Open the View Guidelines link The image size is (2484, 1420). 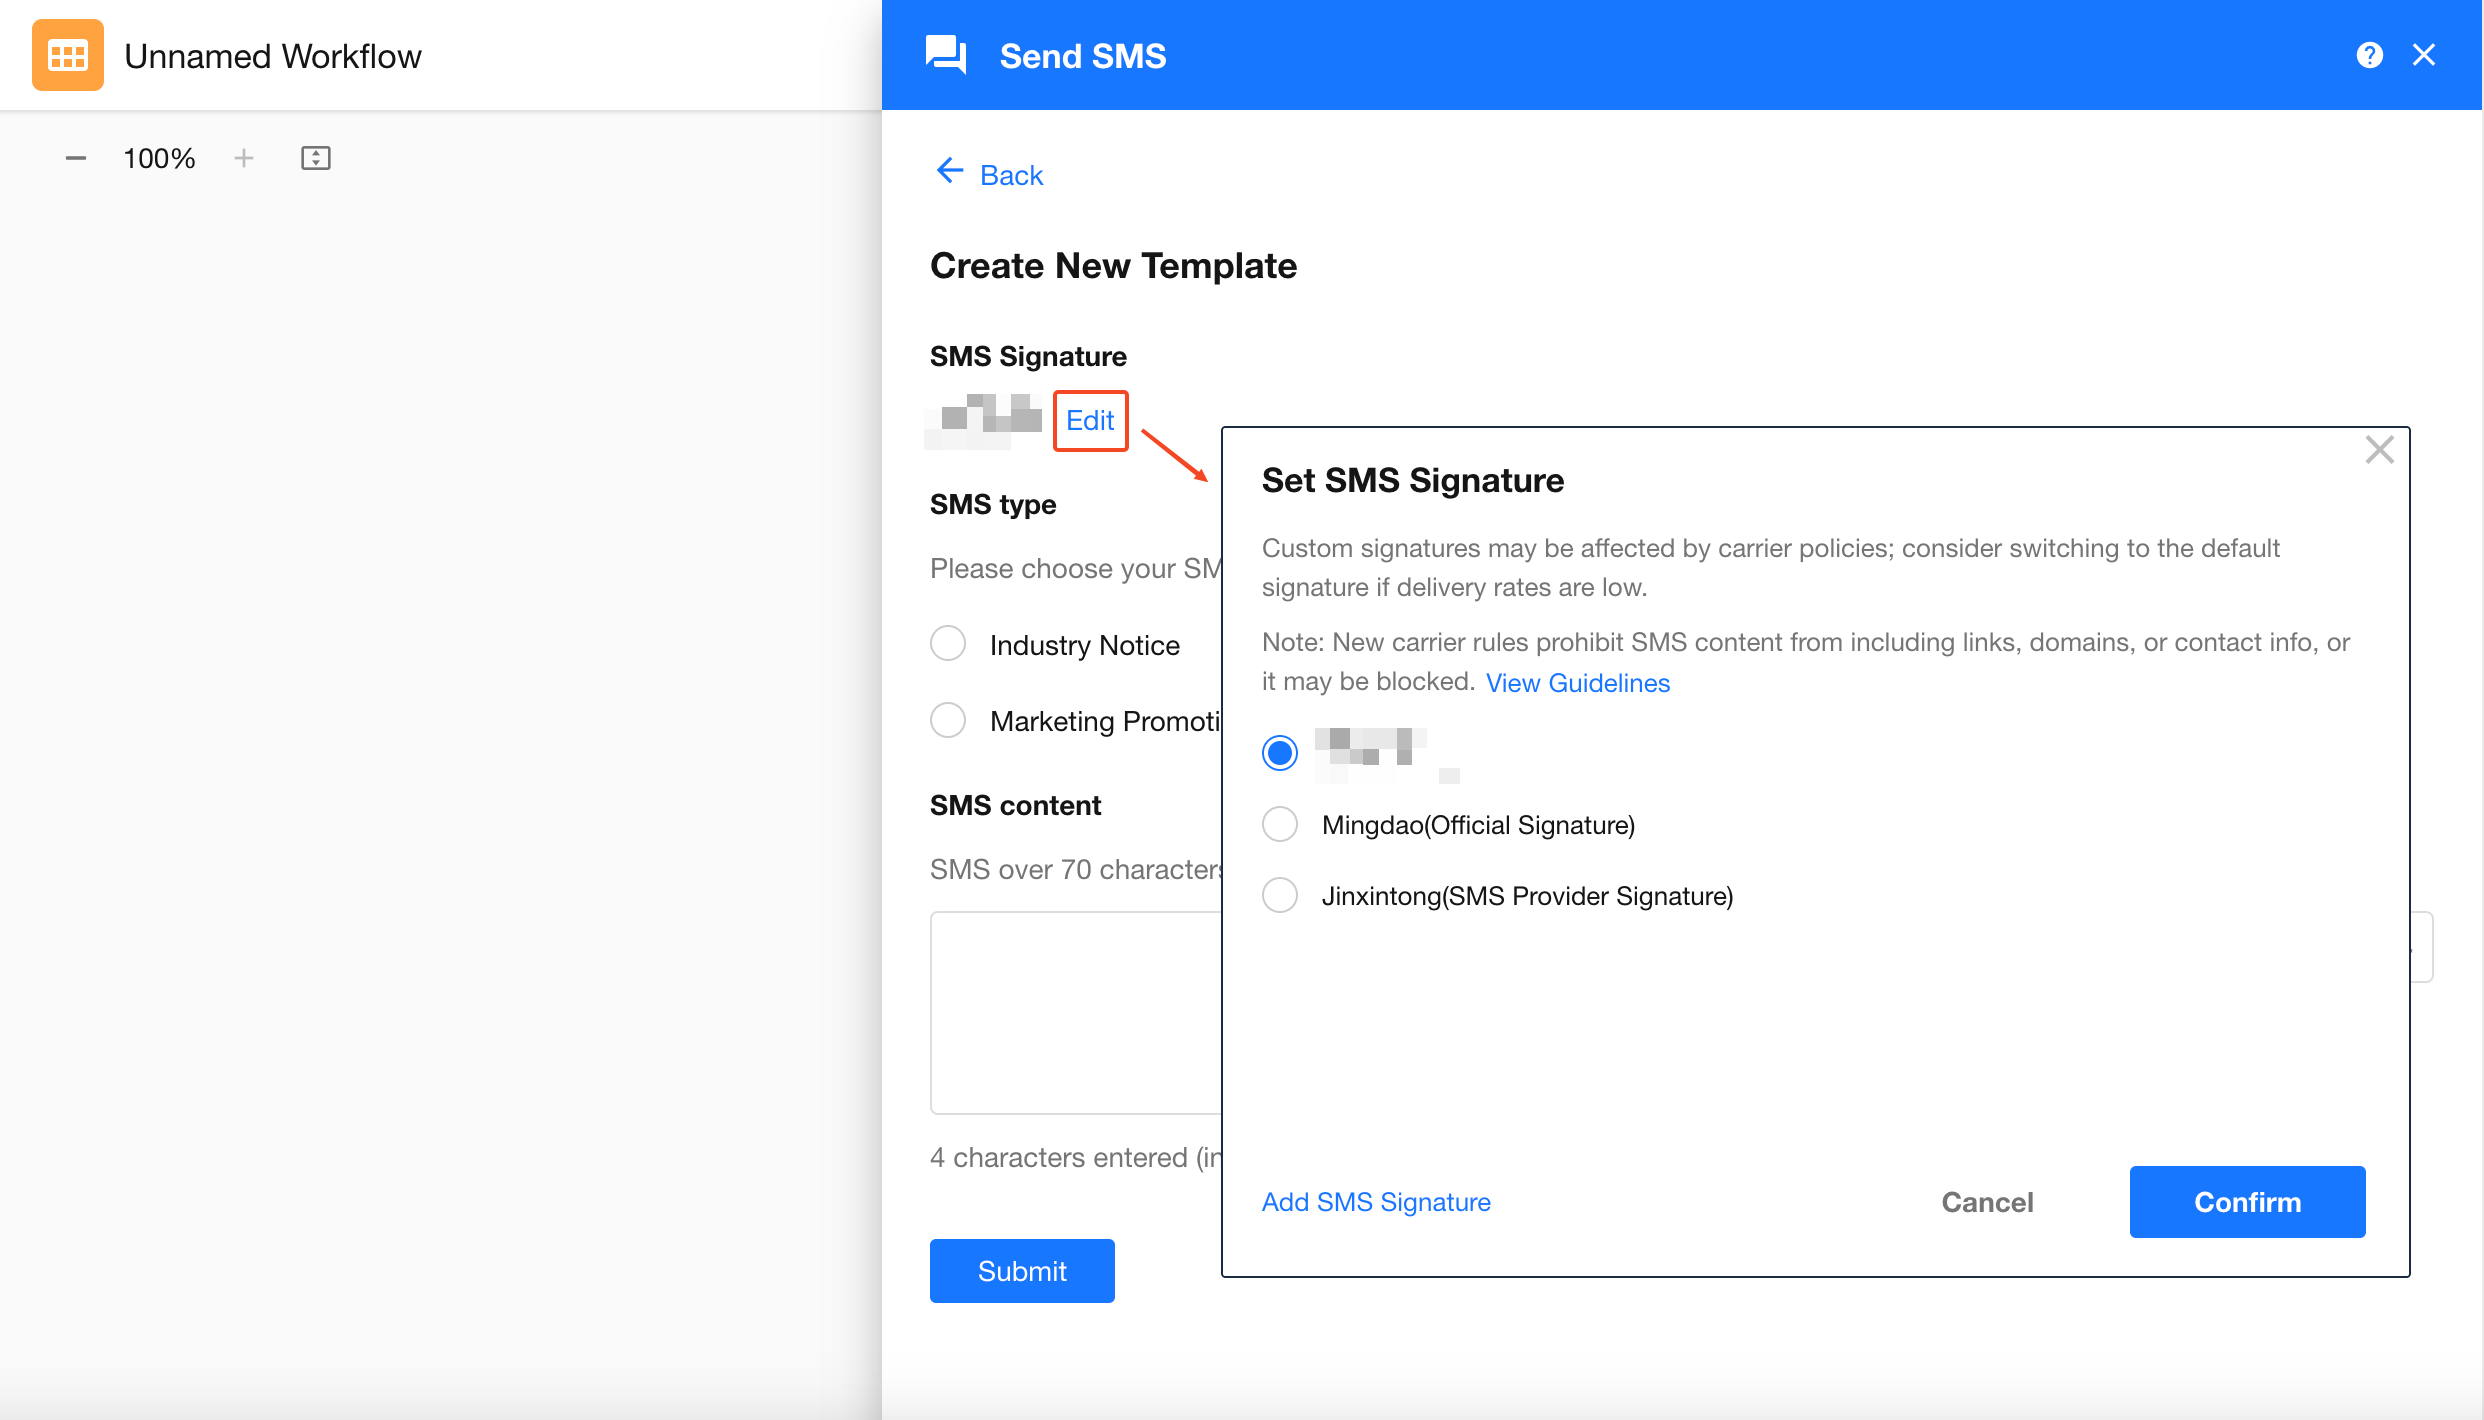click(1577, 683)
